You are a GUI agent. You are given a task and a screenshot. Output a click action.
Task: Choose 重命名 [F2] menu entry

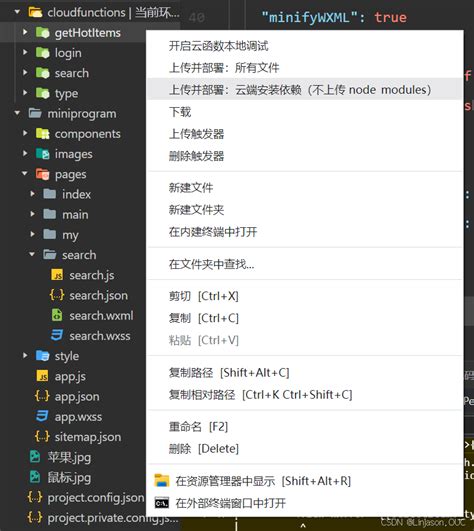click(x=198, y=427)
